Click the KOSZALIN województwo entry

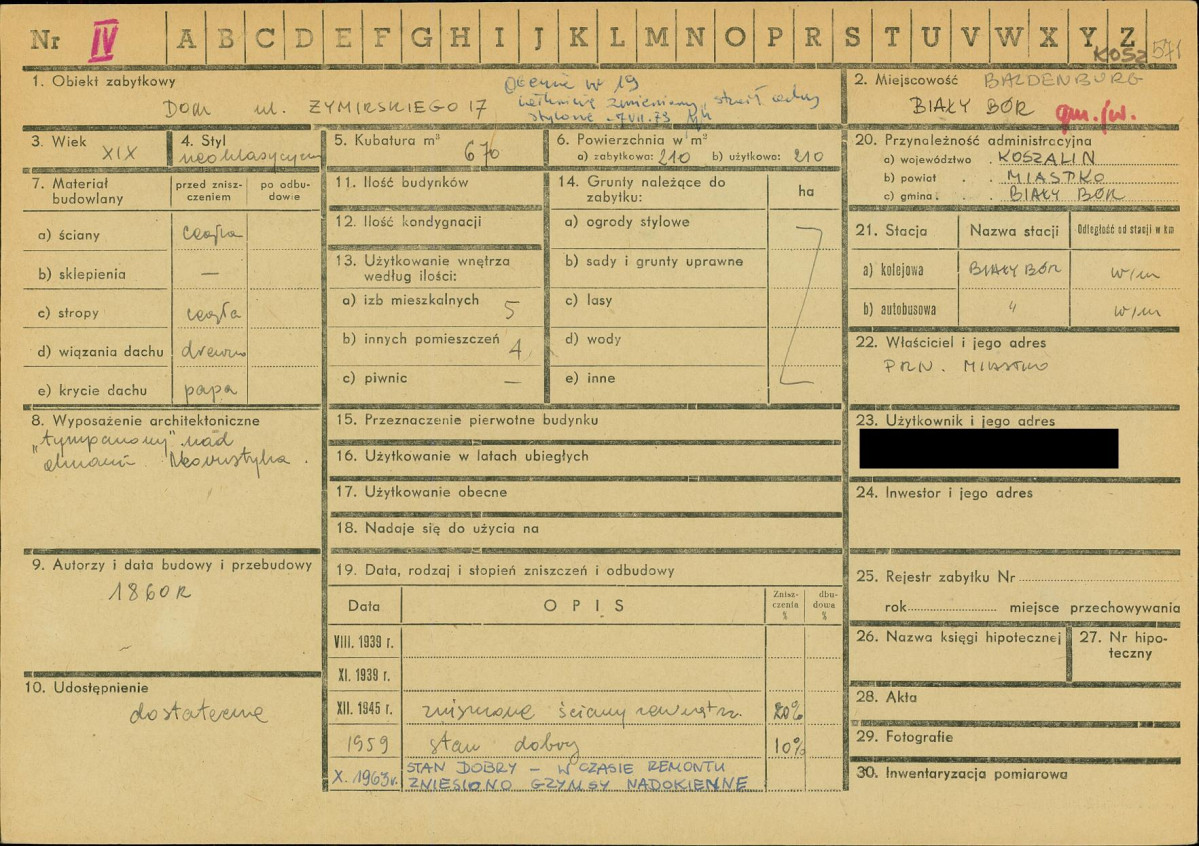(1046, 158)
